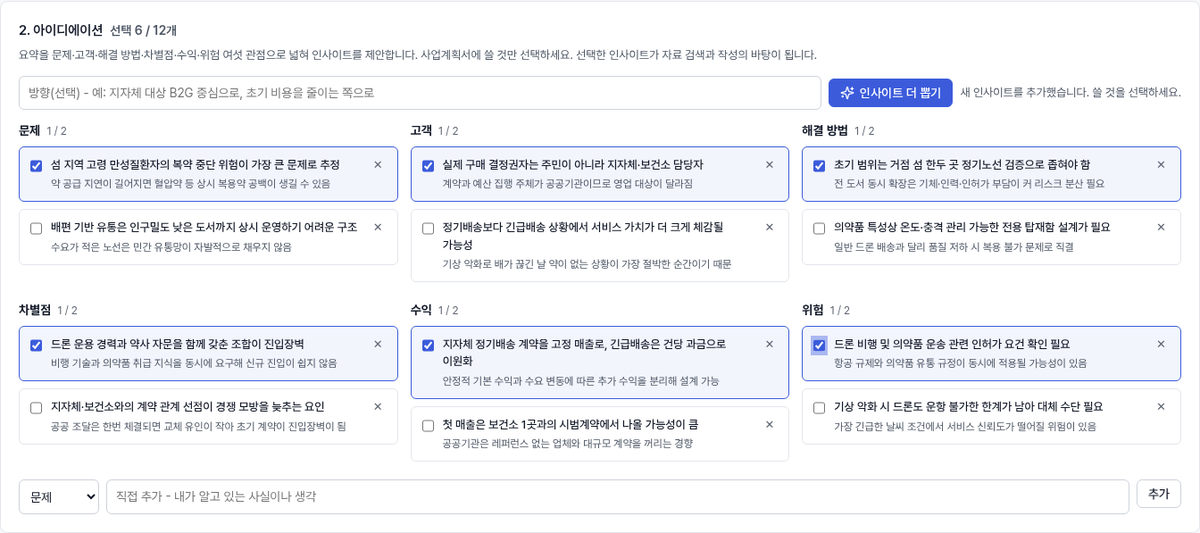Click '새 인사이트를 추가했습니다' status message
Screen dimensions: 1200x533
[x=1070, y=92]
